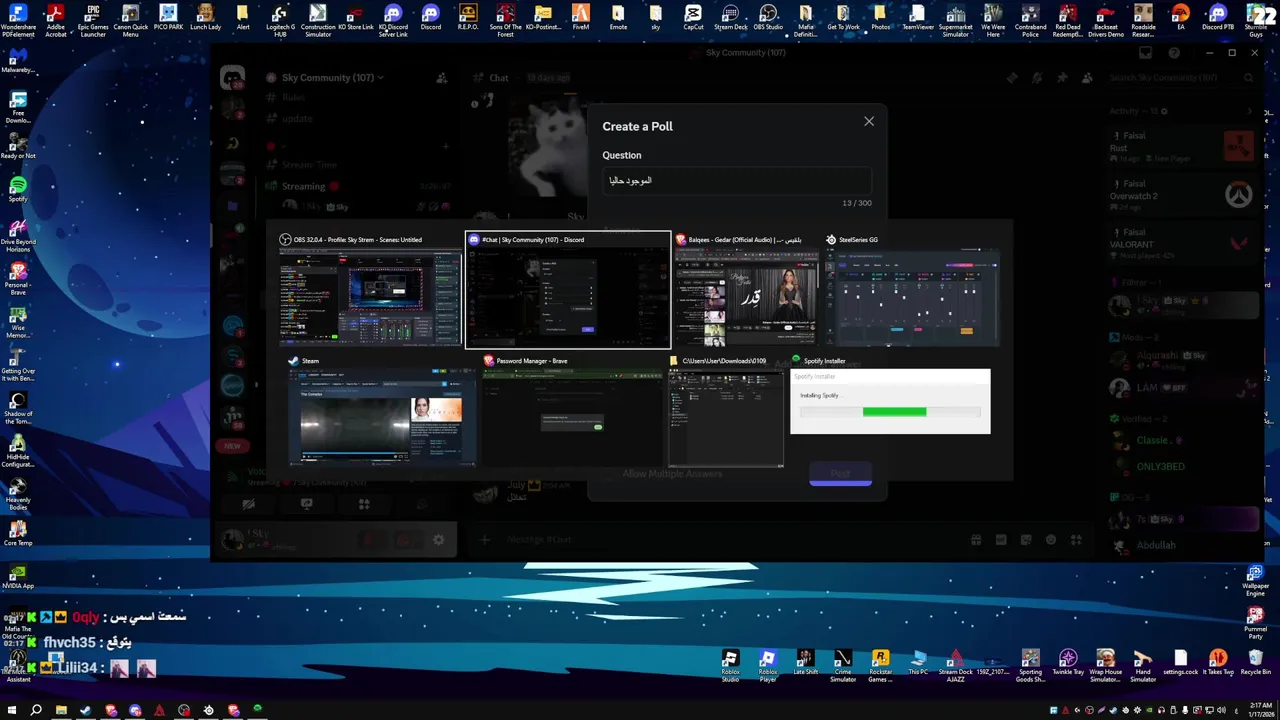Select Supermarket Simulator desktop icon
1280x720 pixels.
[x=956, y=19]
